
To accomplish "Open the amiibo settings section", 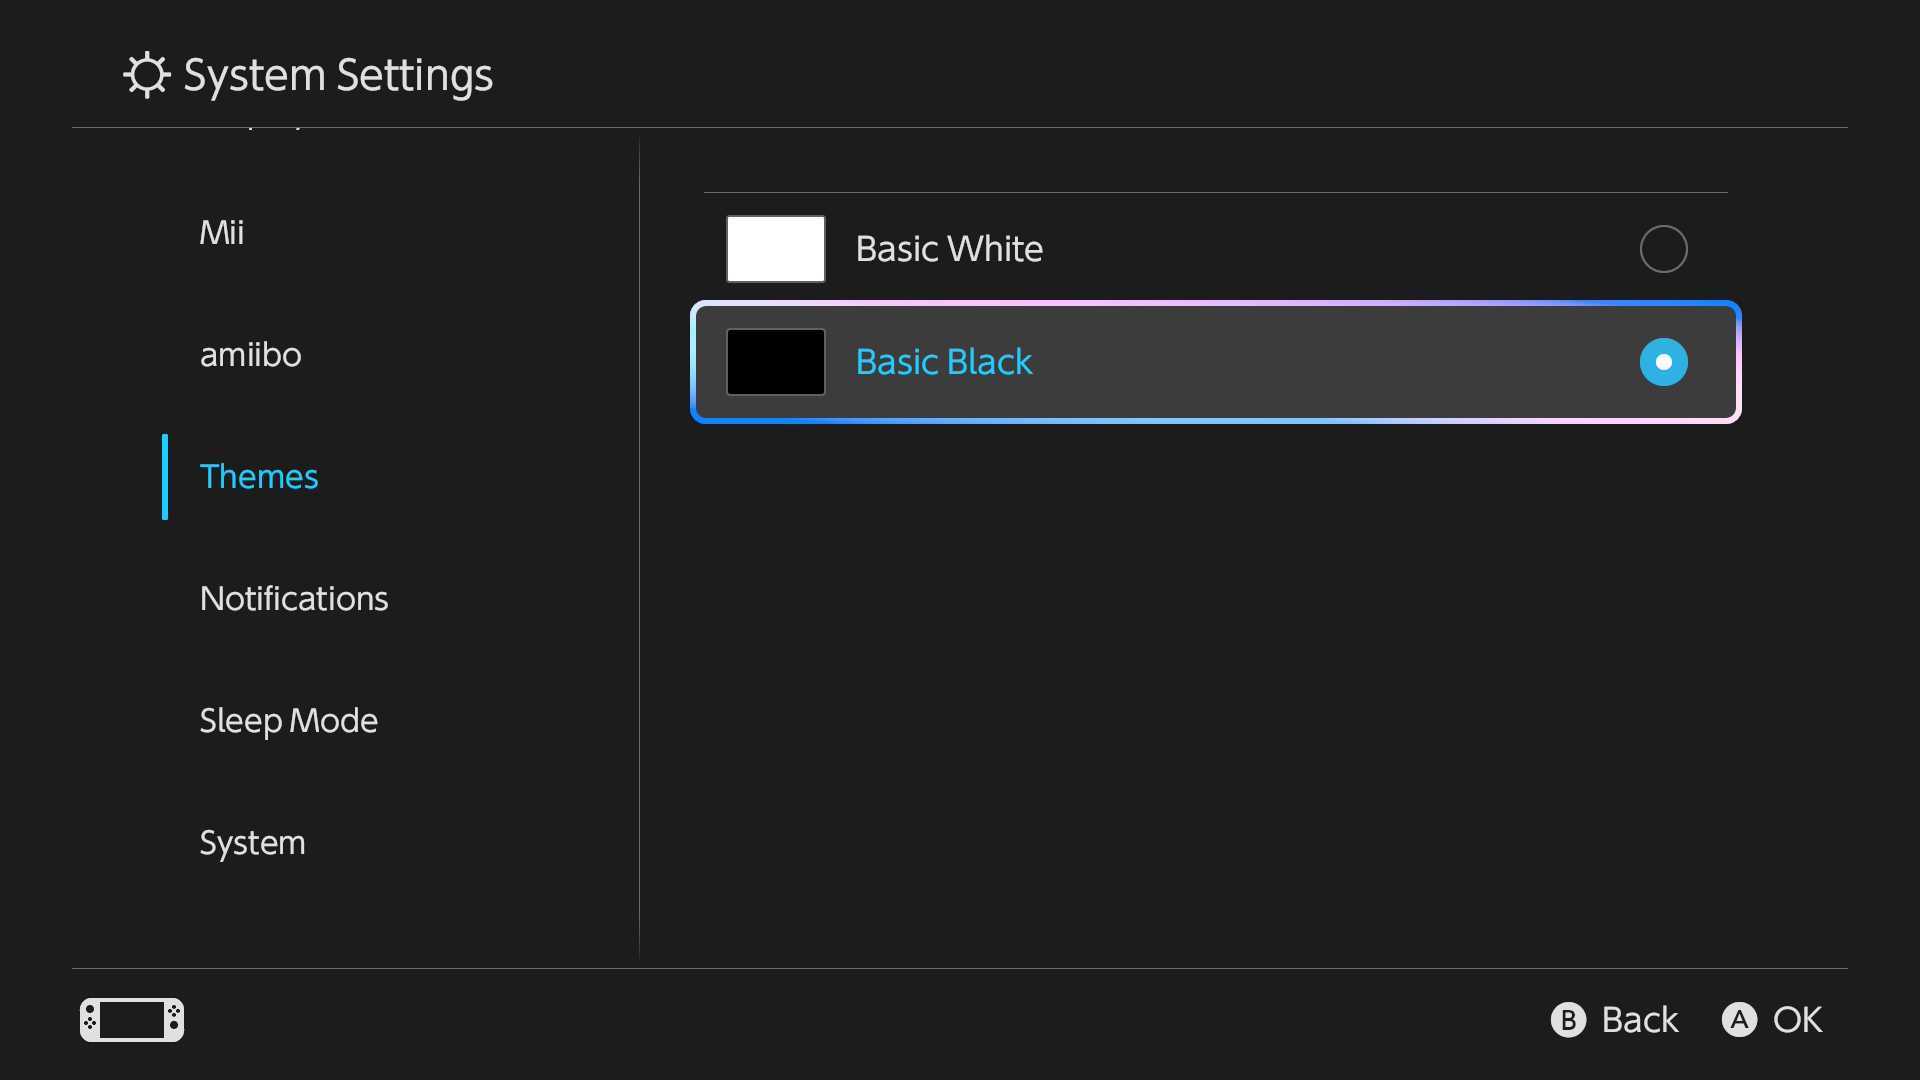I will coord(250,355).
